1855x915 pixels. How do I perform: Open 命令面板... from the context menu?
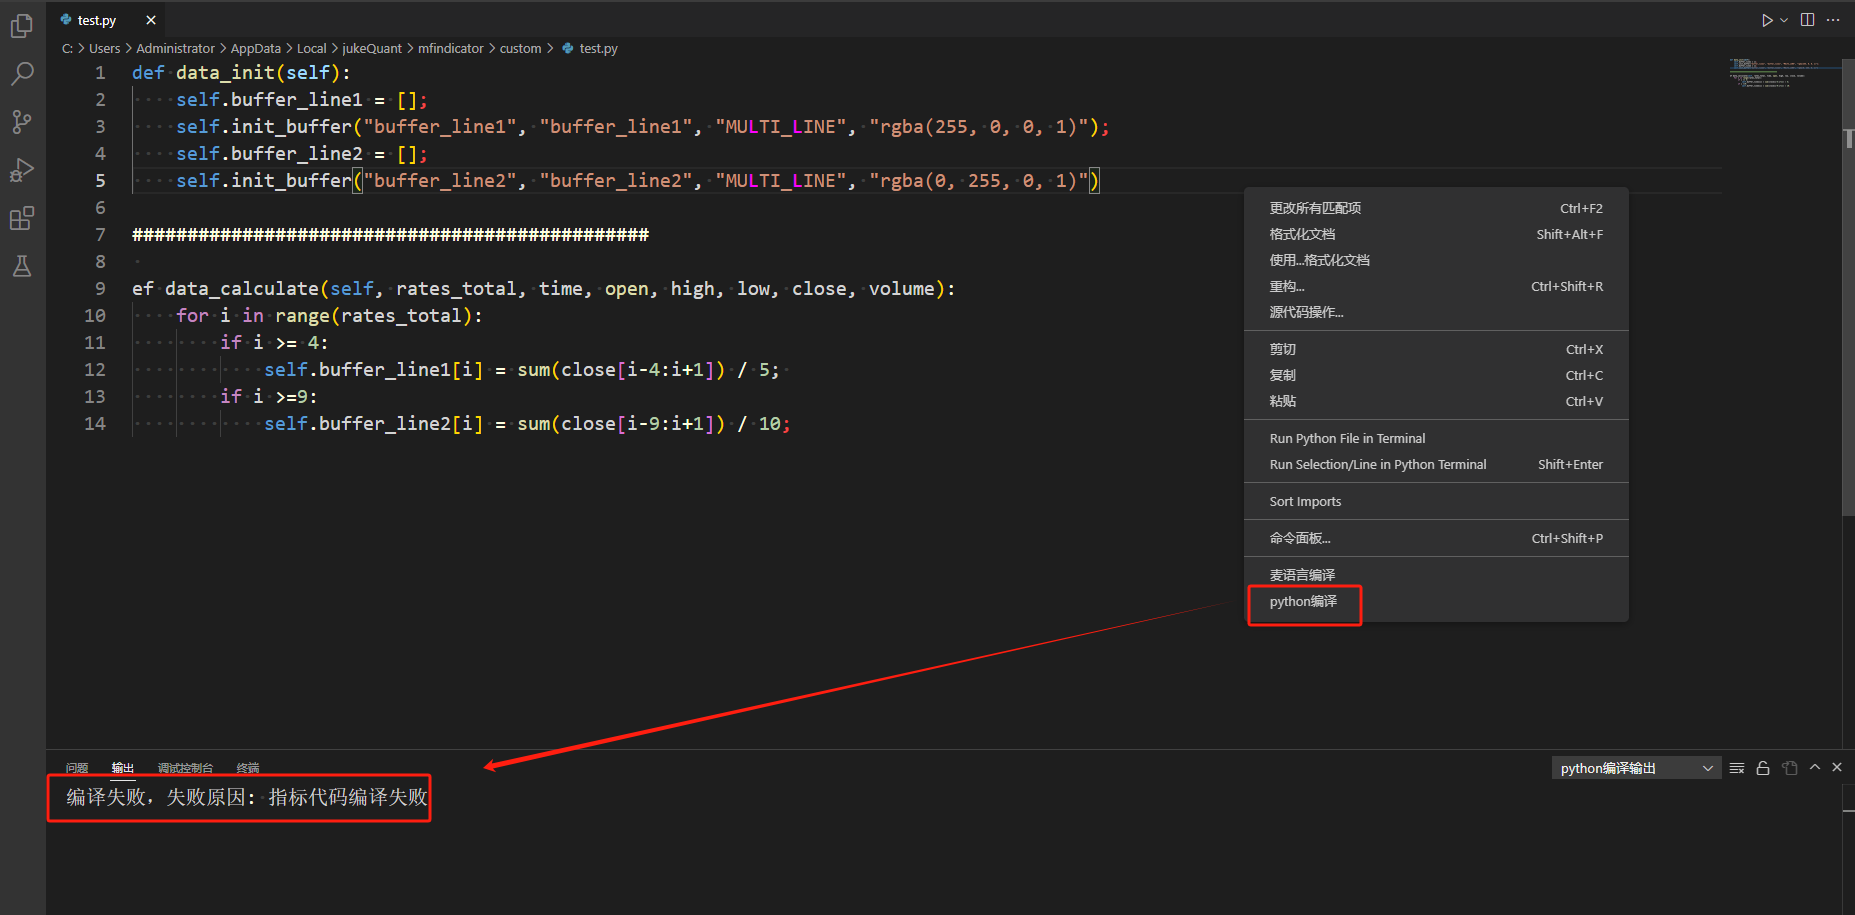(x=1436, y=538)
